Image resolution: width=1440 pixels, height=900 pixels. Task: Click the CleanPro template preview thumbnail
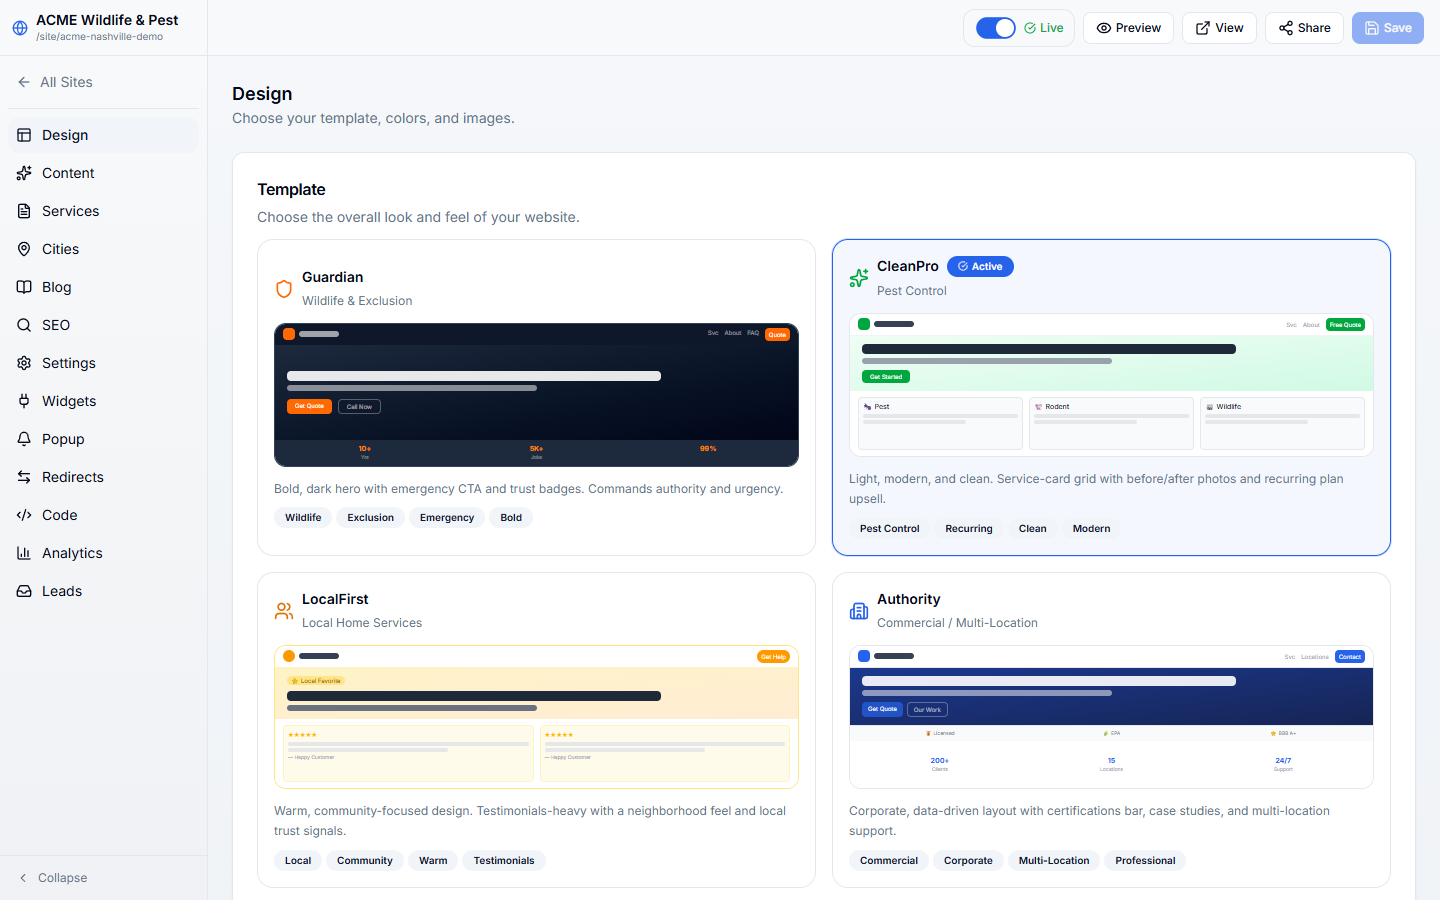[1111, 385]
